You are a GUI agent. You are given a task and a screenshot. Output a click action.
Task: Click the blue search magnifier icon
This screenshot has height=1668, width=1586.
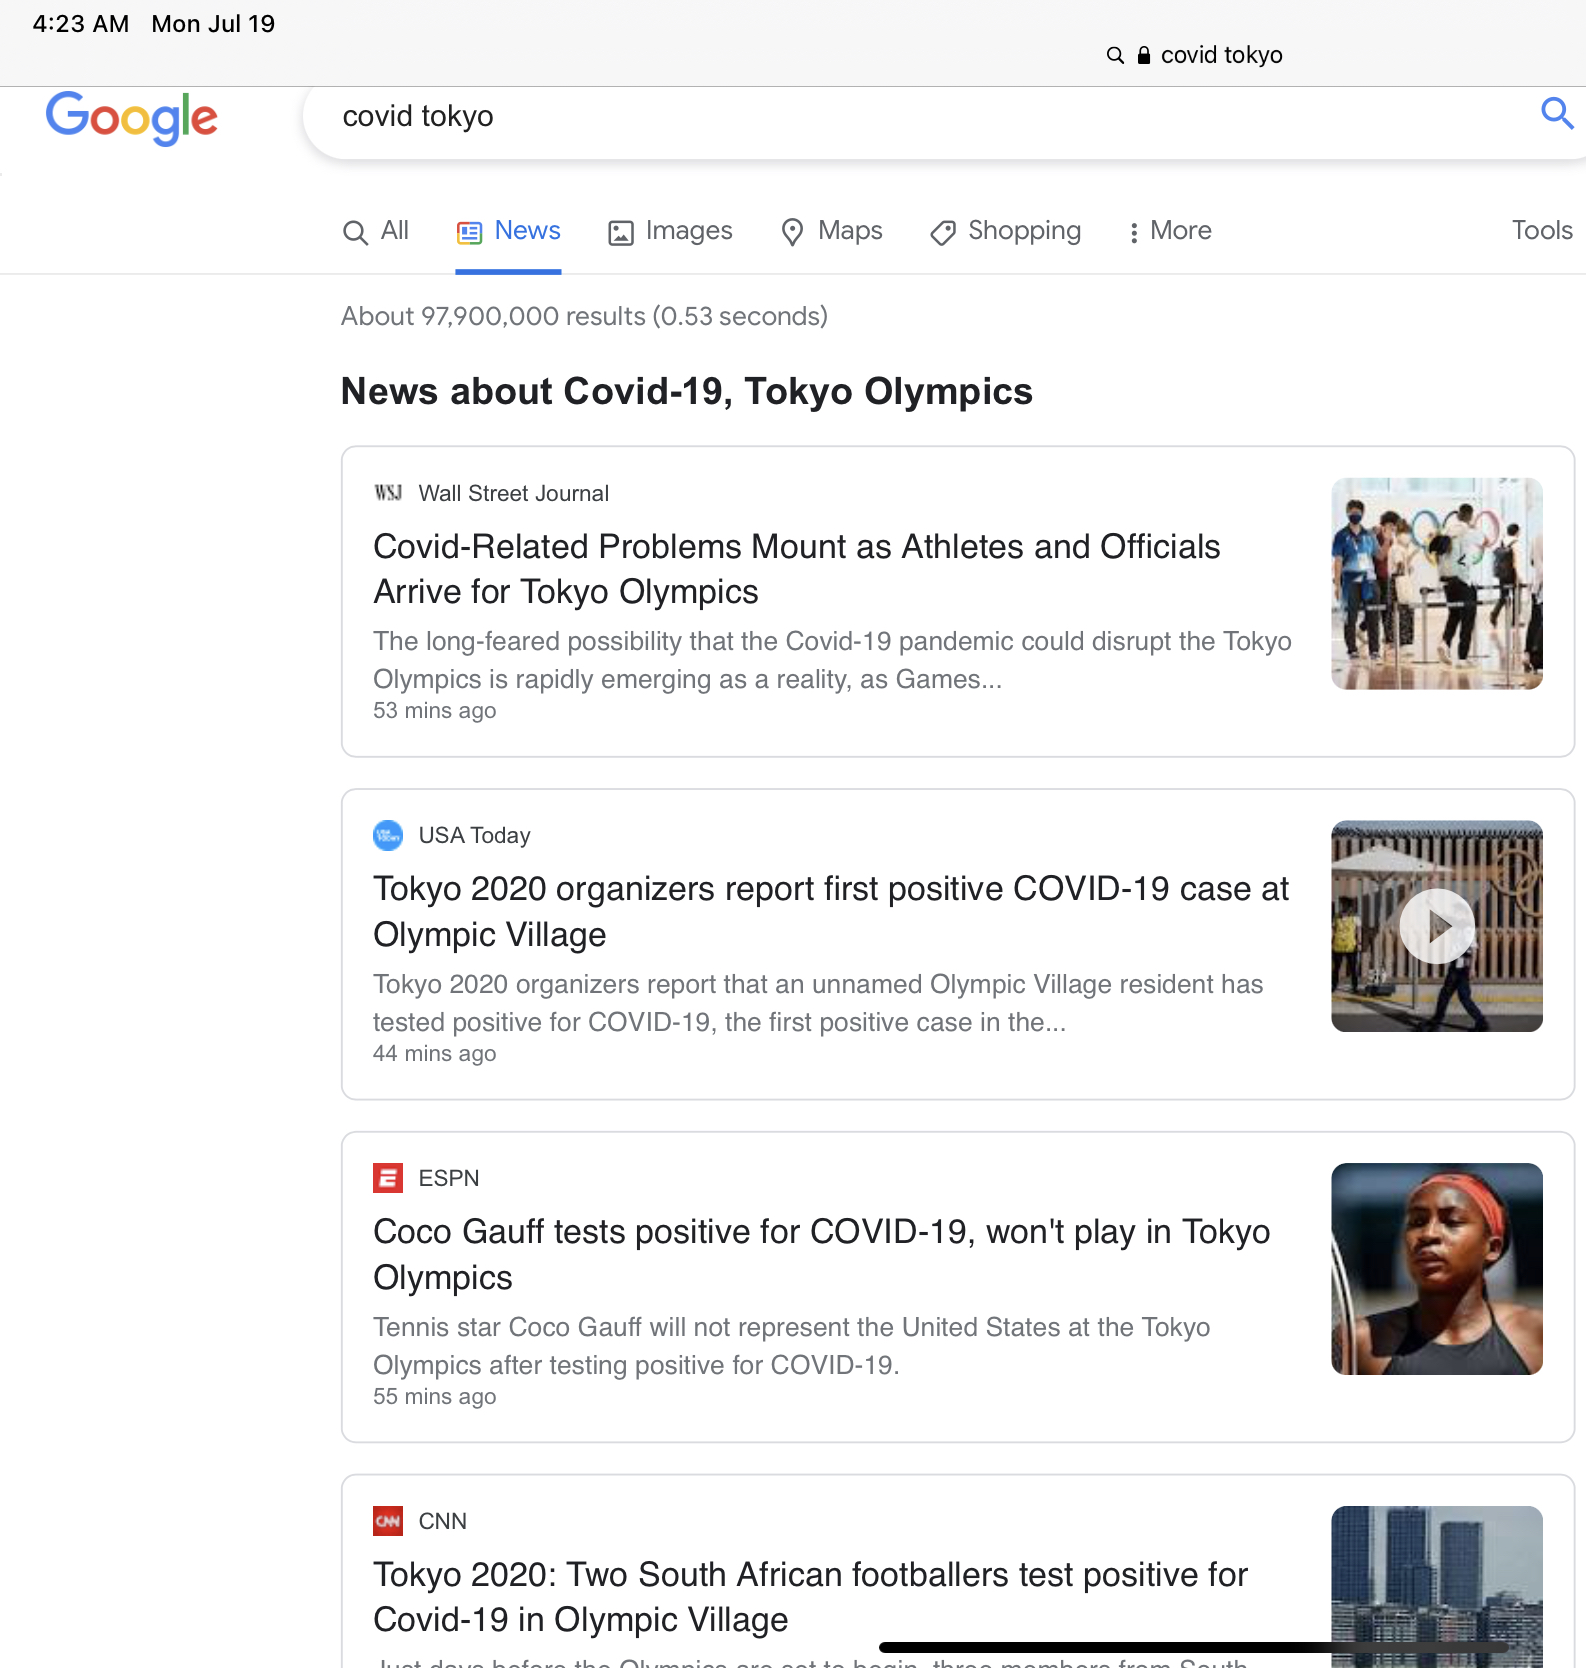(x=1557, y=114)
